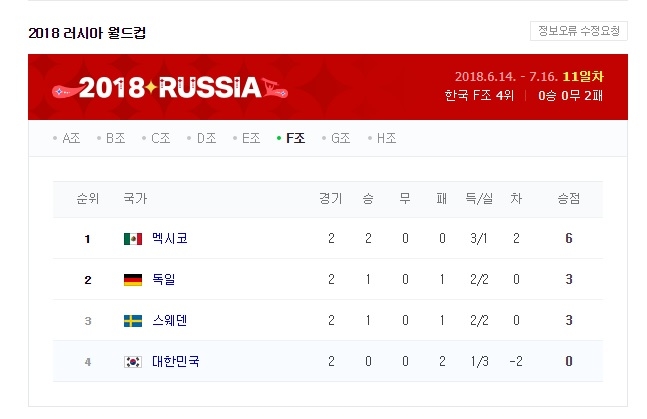647x419 pixels.
Task: Click the Sweden flag icon
Action: pyautogui.click(x=132, y=320)
